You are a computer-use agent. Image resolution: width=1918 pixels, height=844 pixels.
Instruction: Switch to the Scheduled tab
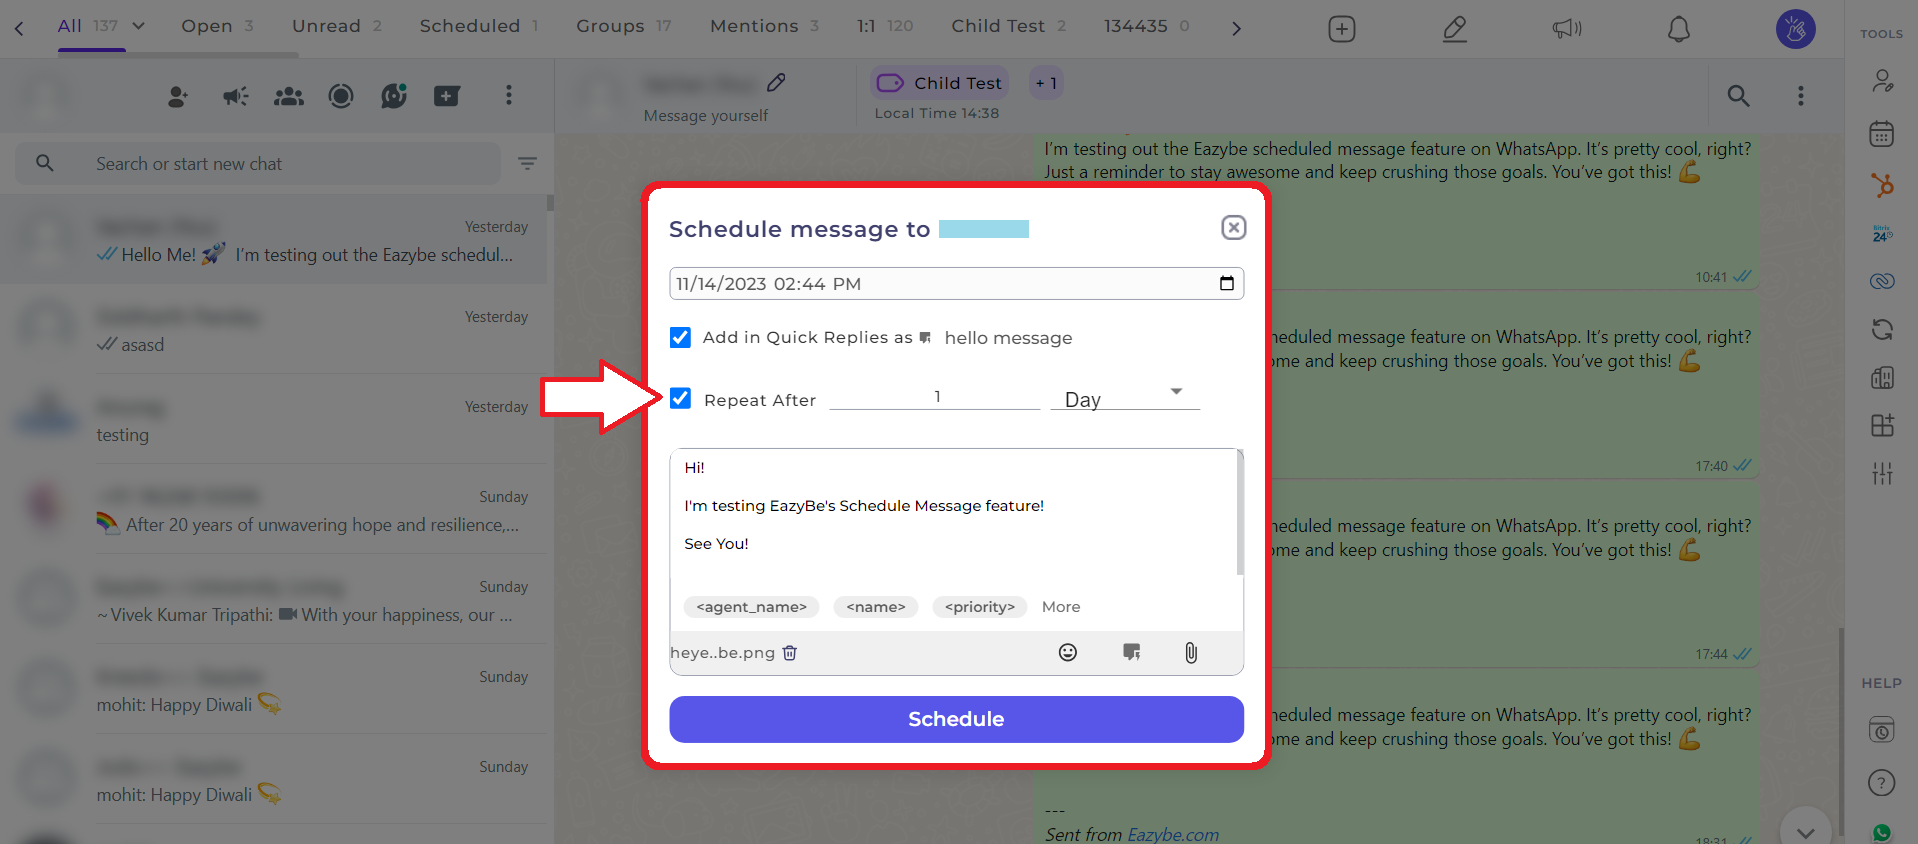479,26
